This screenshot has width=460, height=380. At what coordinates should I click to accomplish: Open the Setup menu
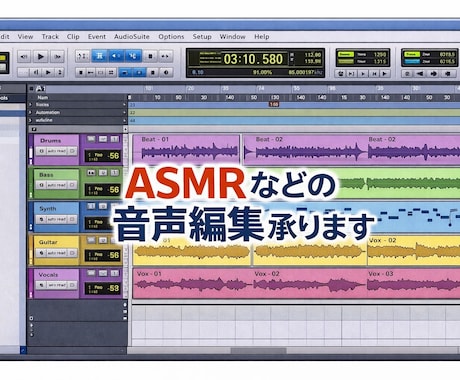[x=202, y=37]
